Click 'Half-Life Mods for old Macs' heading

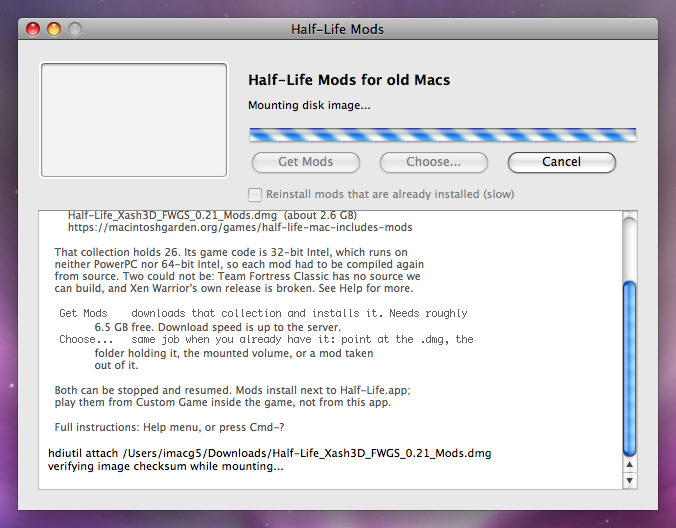pyautogui.click(x=349, y=80)
